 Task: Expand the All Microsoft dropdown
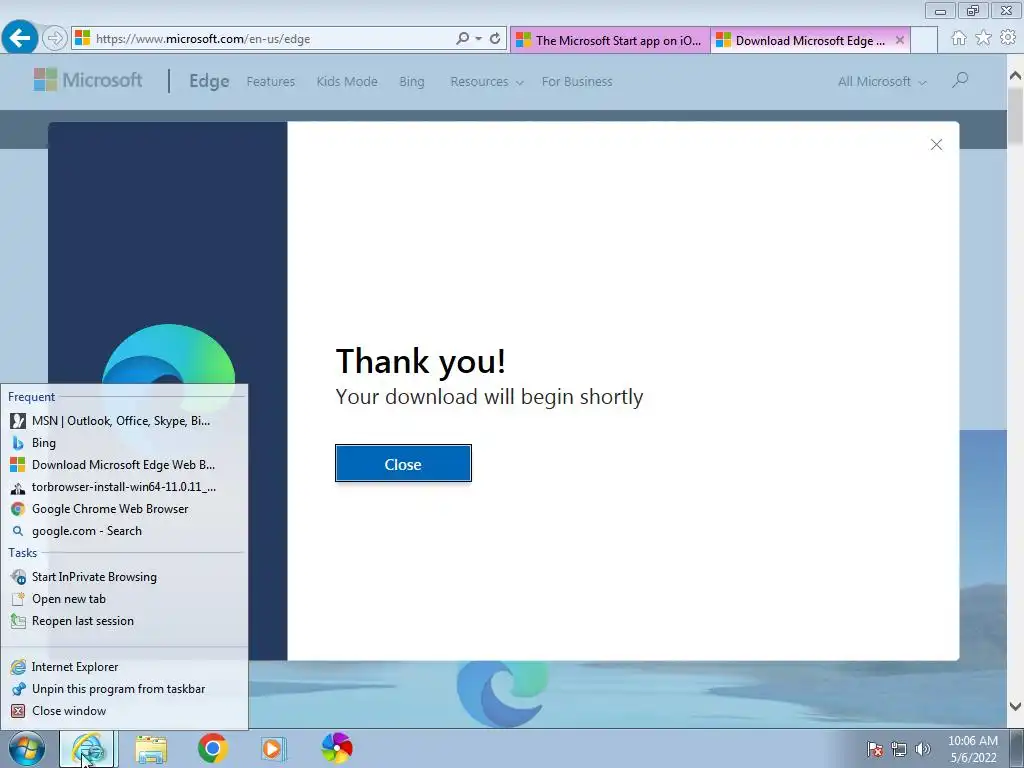[x=882, y=82]
